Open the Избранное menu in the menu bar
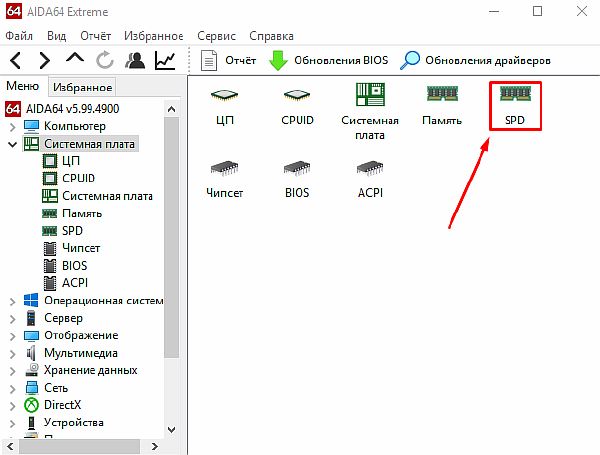Viewport: 600px width, 455px height. 153,36
